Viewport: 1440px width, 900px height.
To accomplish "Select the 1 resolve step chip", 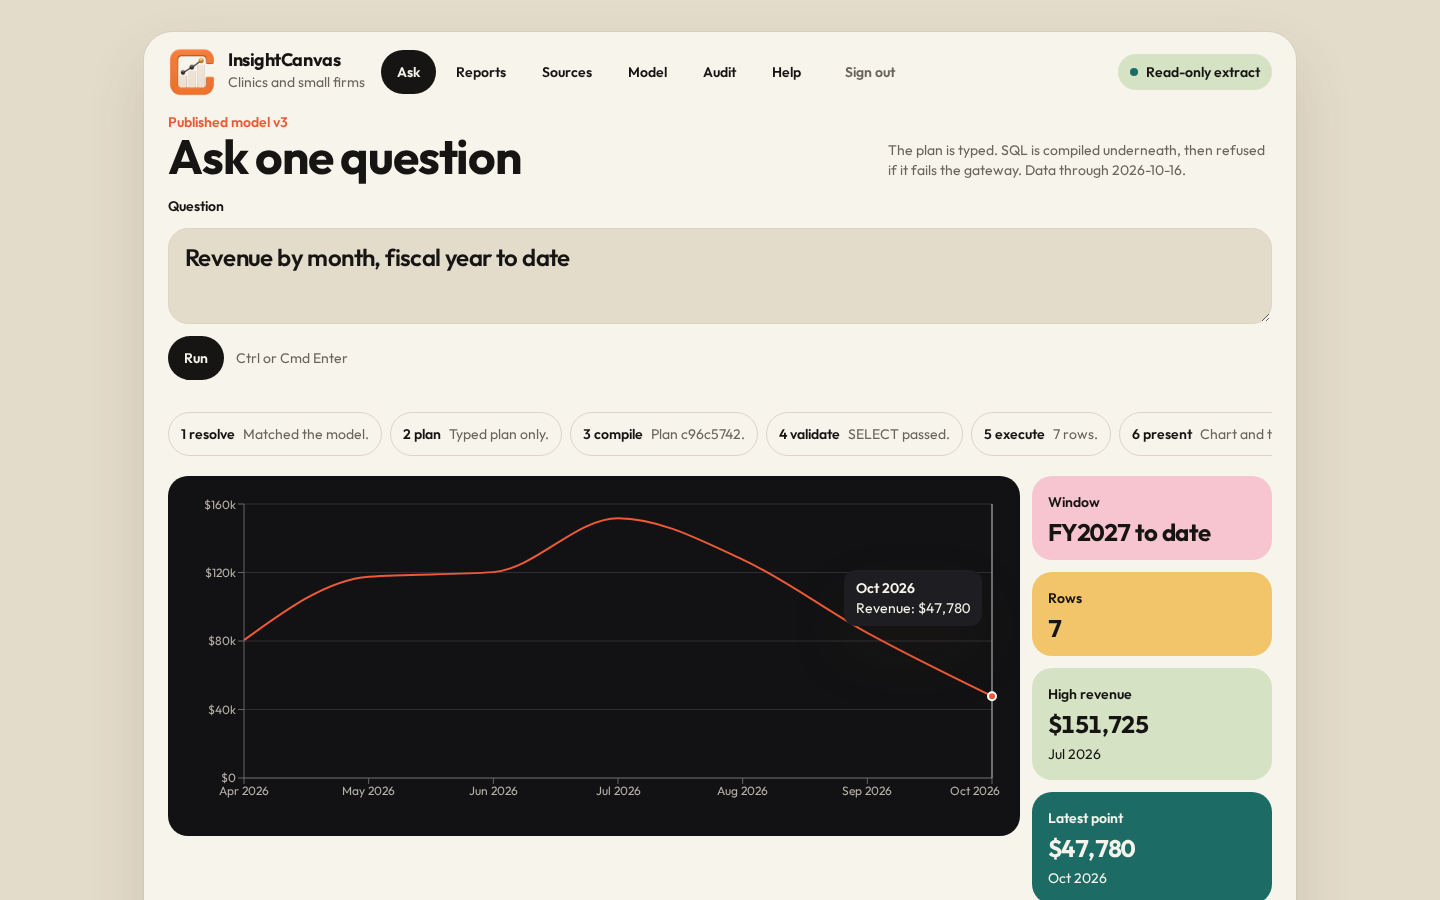I will [x=275, y=434].
